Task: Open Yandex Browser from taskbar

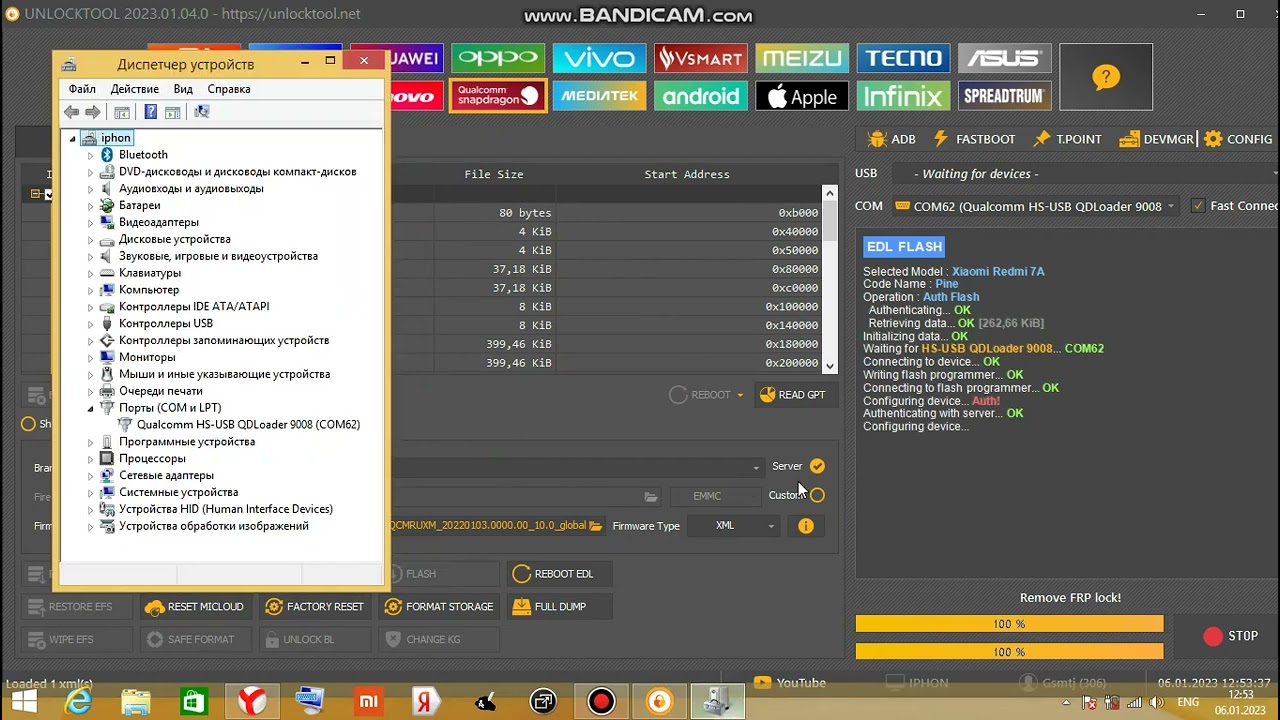Action: point(252,701)
